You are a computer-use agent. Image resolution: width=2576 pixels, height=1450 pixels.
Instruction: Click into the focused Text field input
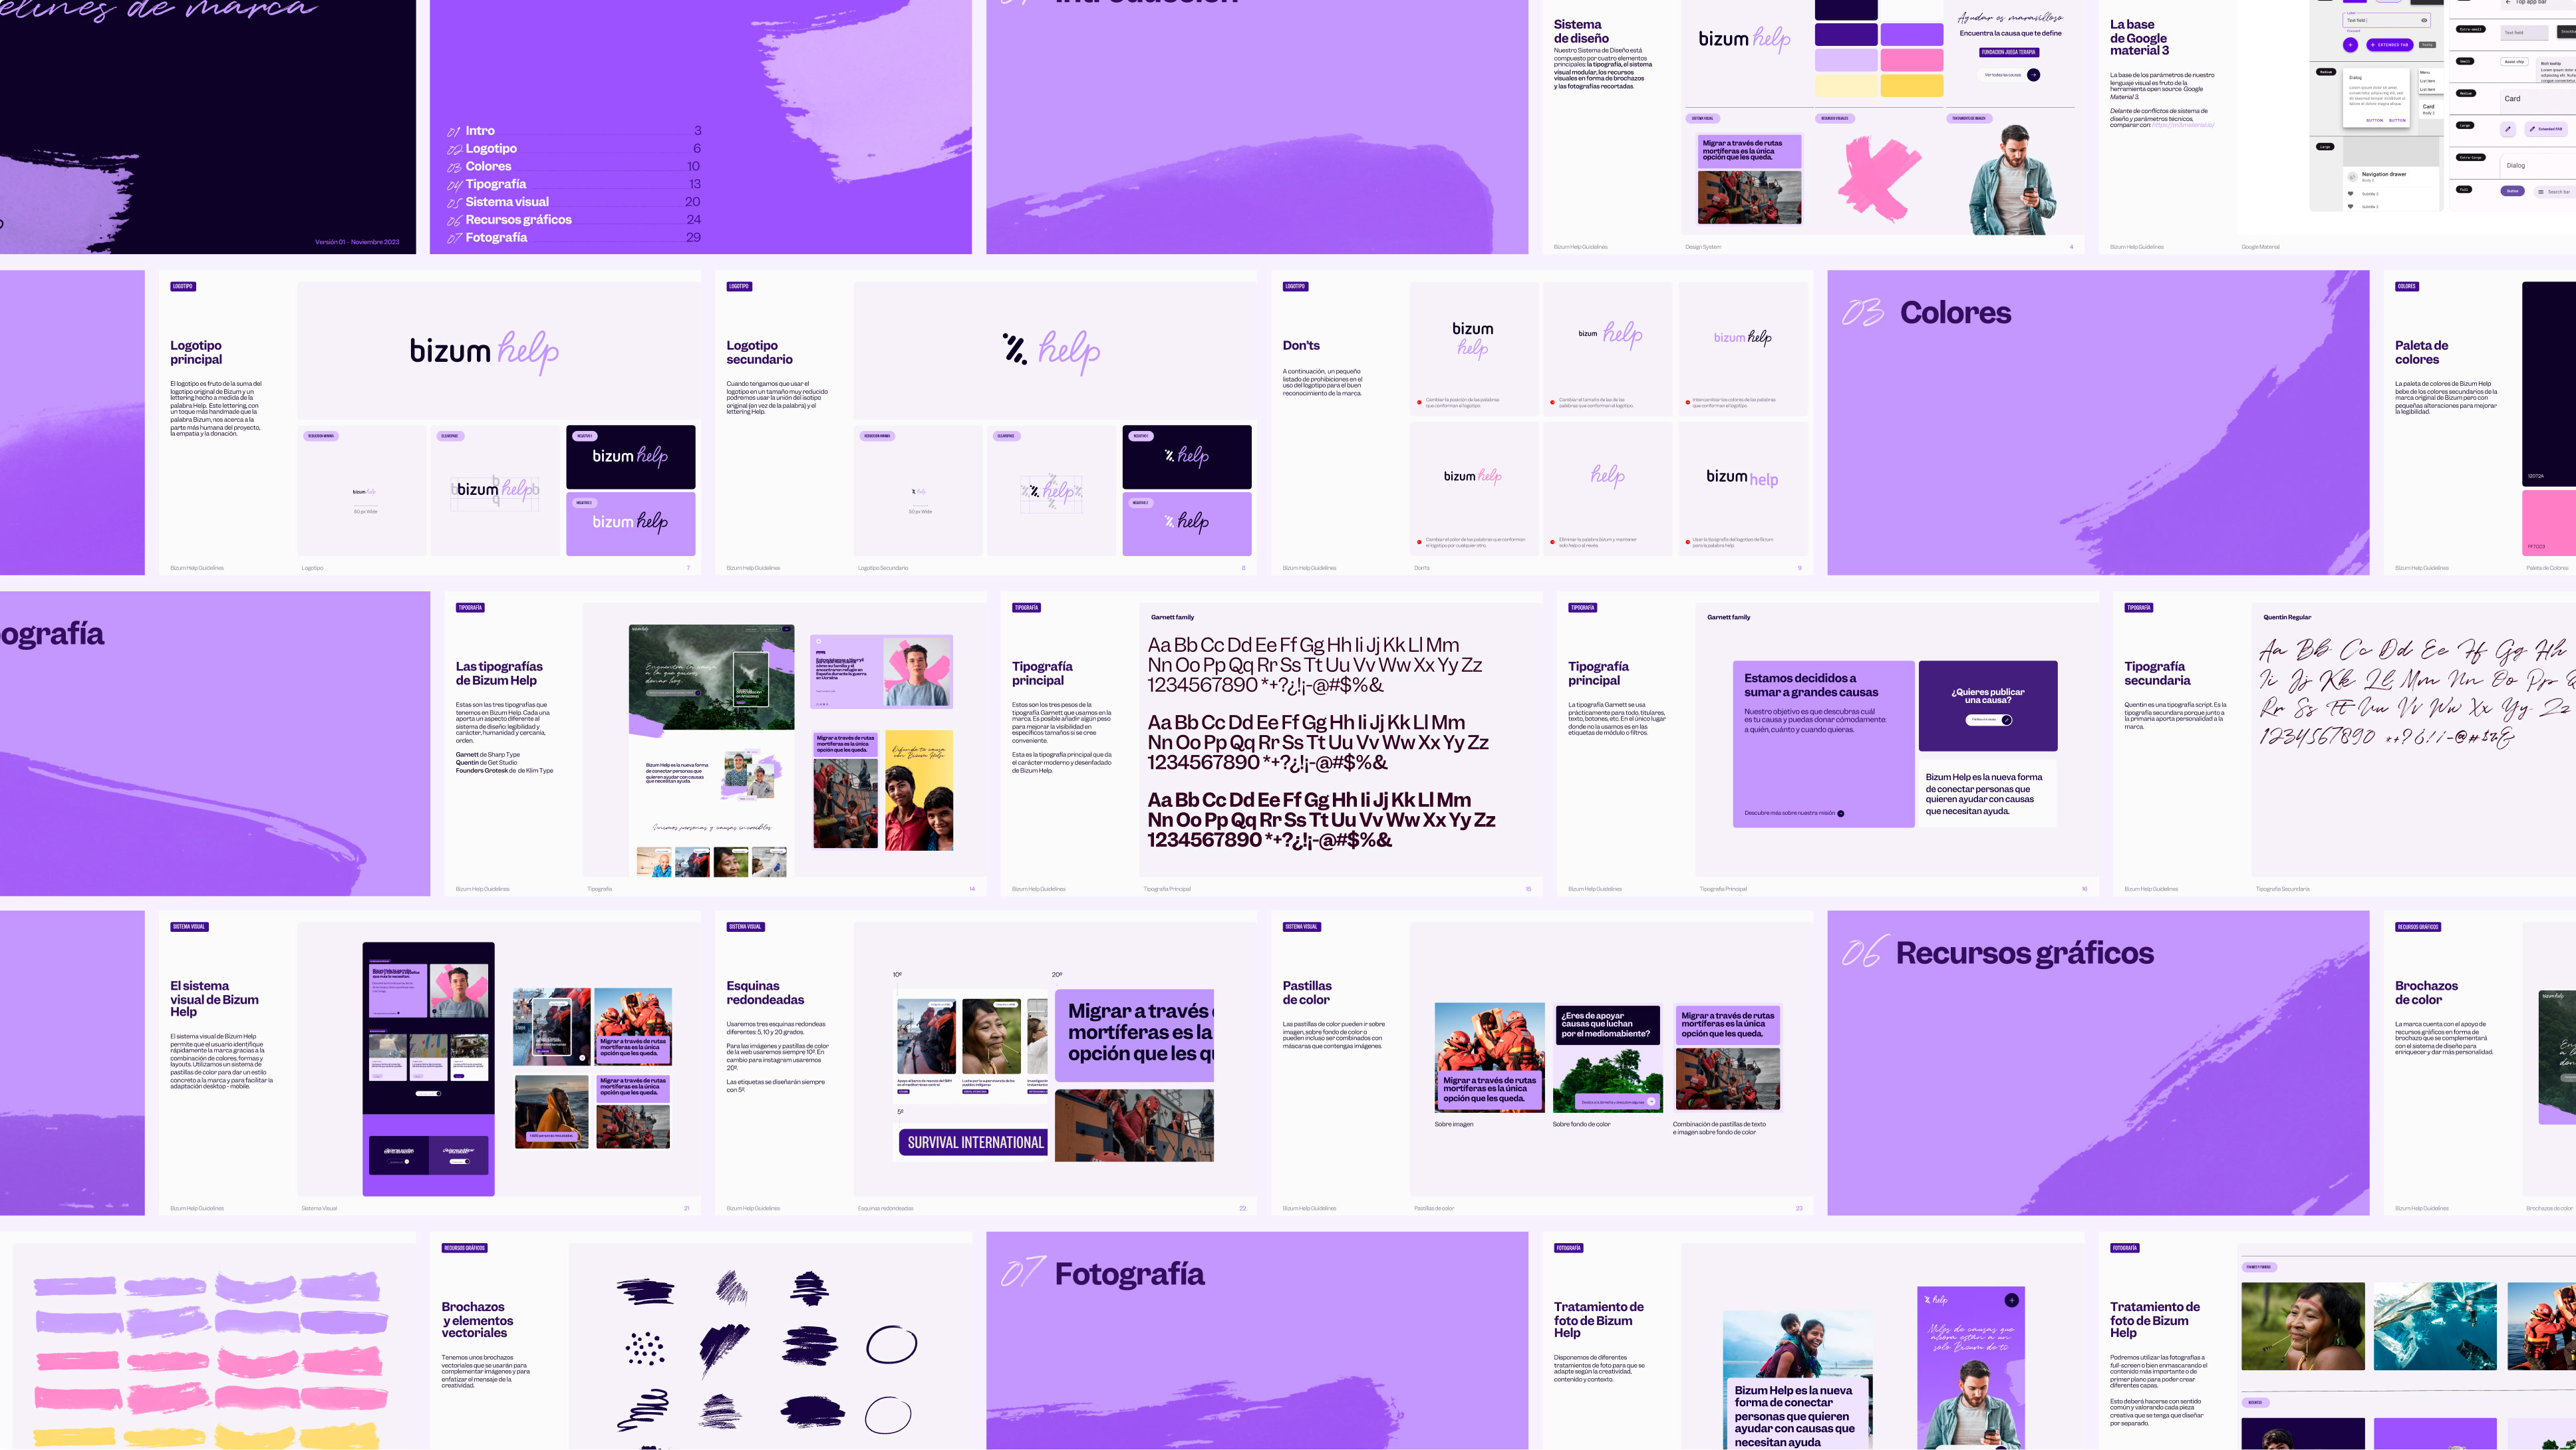[x=2387, y=20]
